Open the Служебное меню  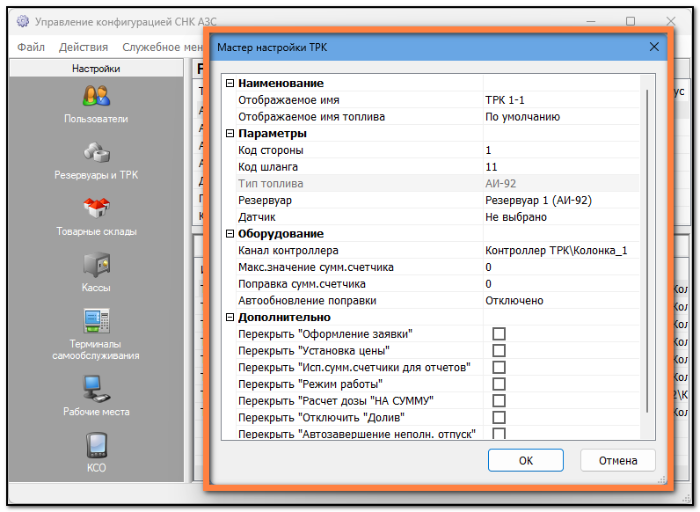162,47
